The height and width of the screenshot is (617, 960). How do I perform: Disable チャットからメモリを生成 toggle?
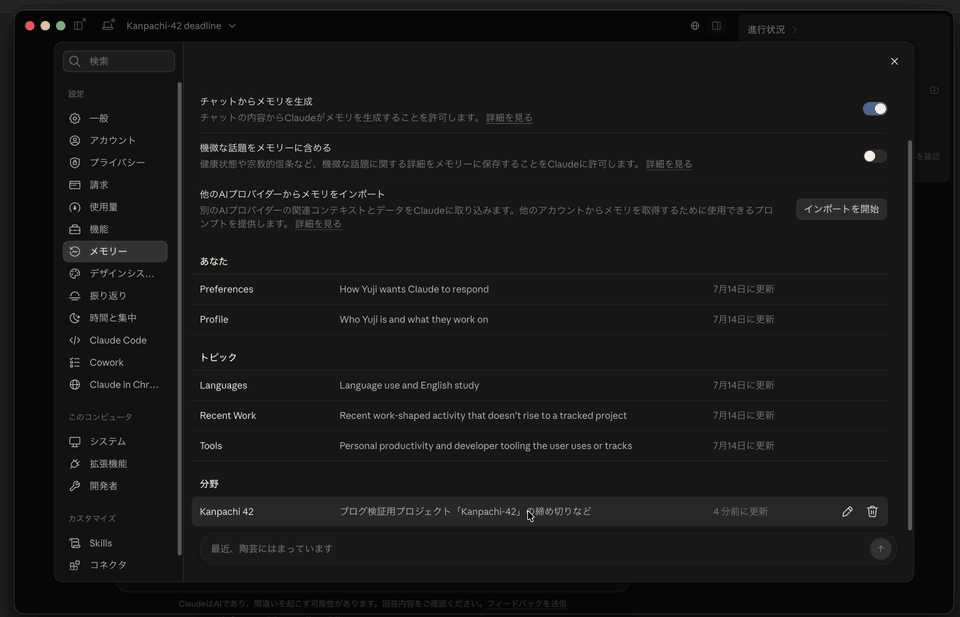click(x=875, y=109)
